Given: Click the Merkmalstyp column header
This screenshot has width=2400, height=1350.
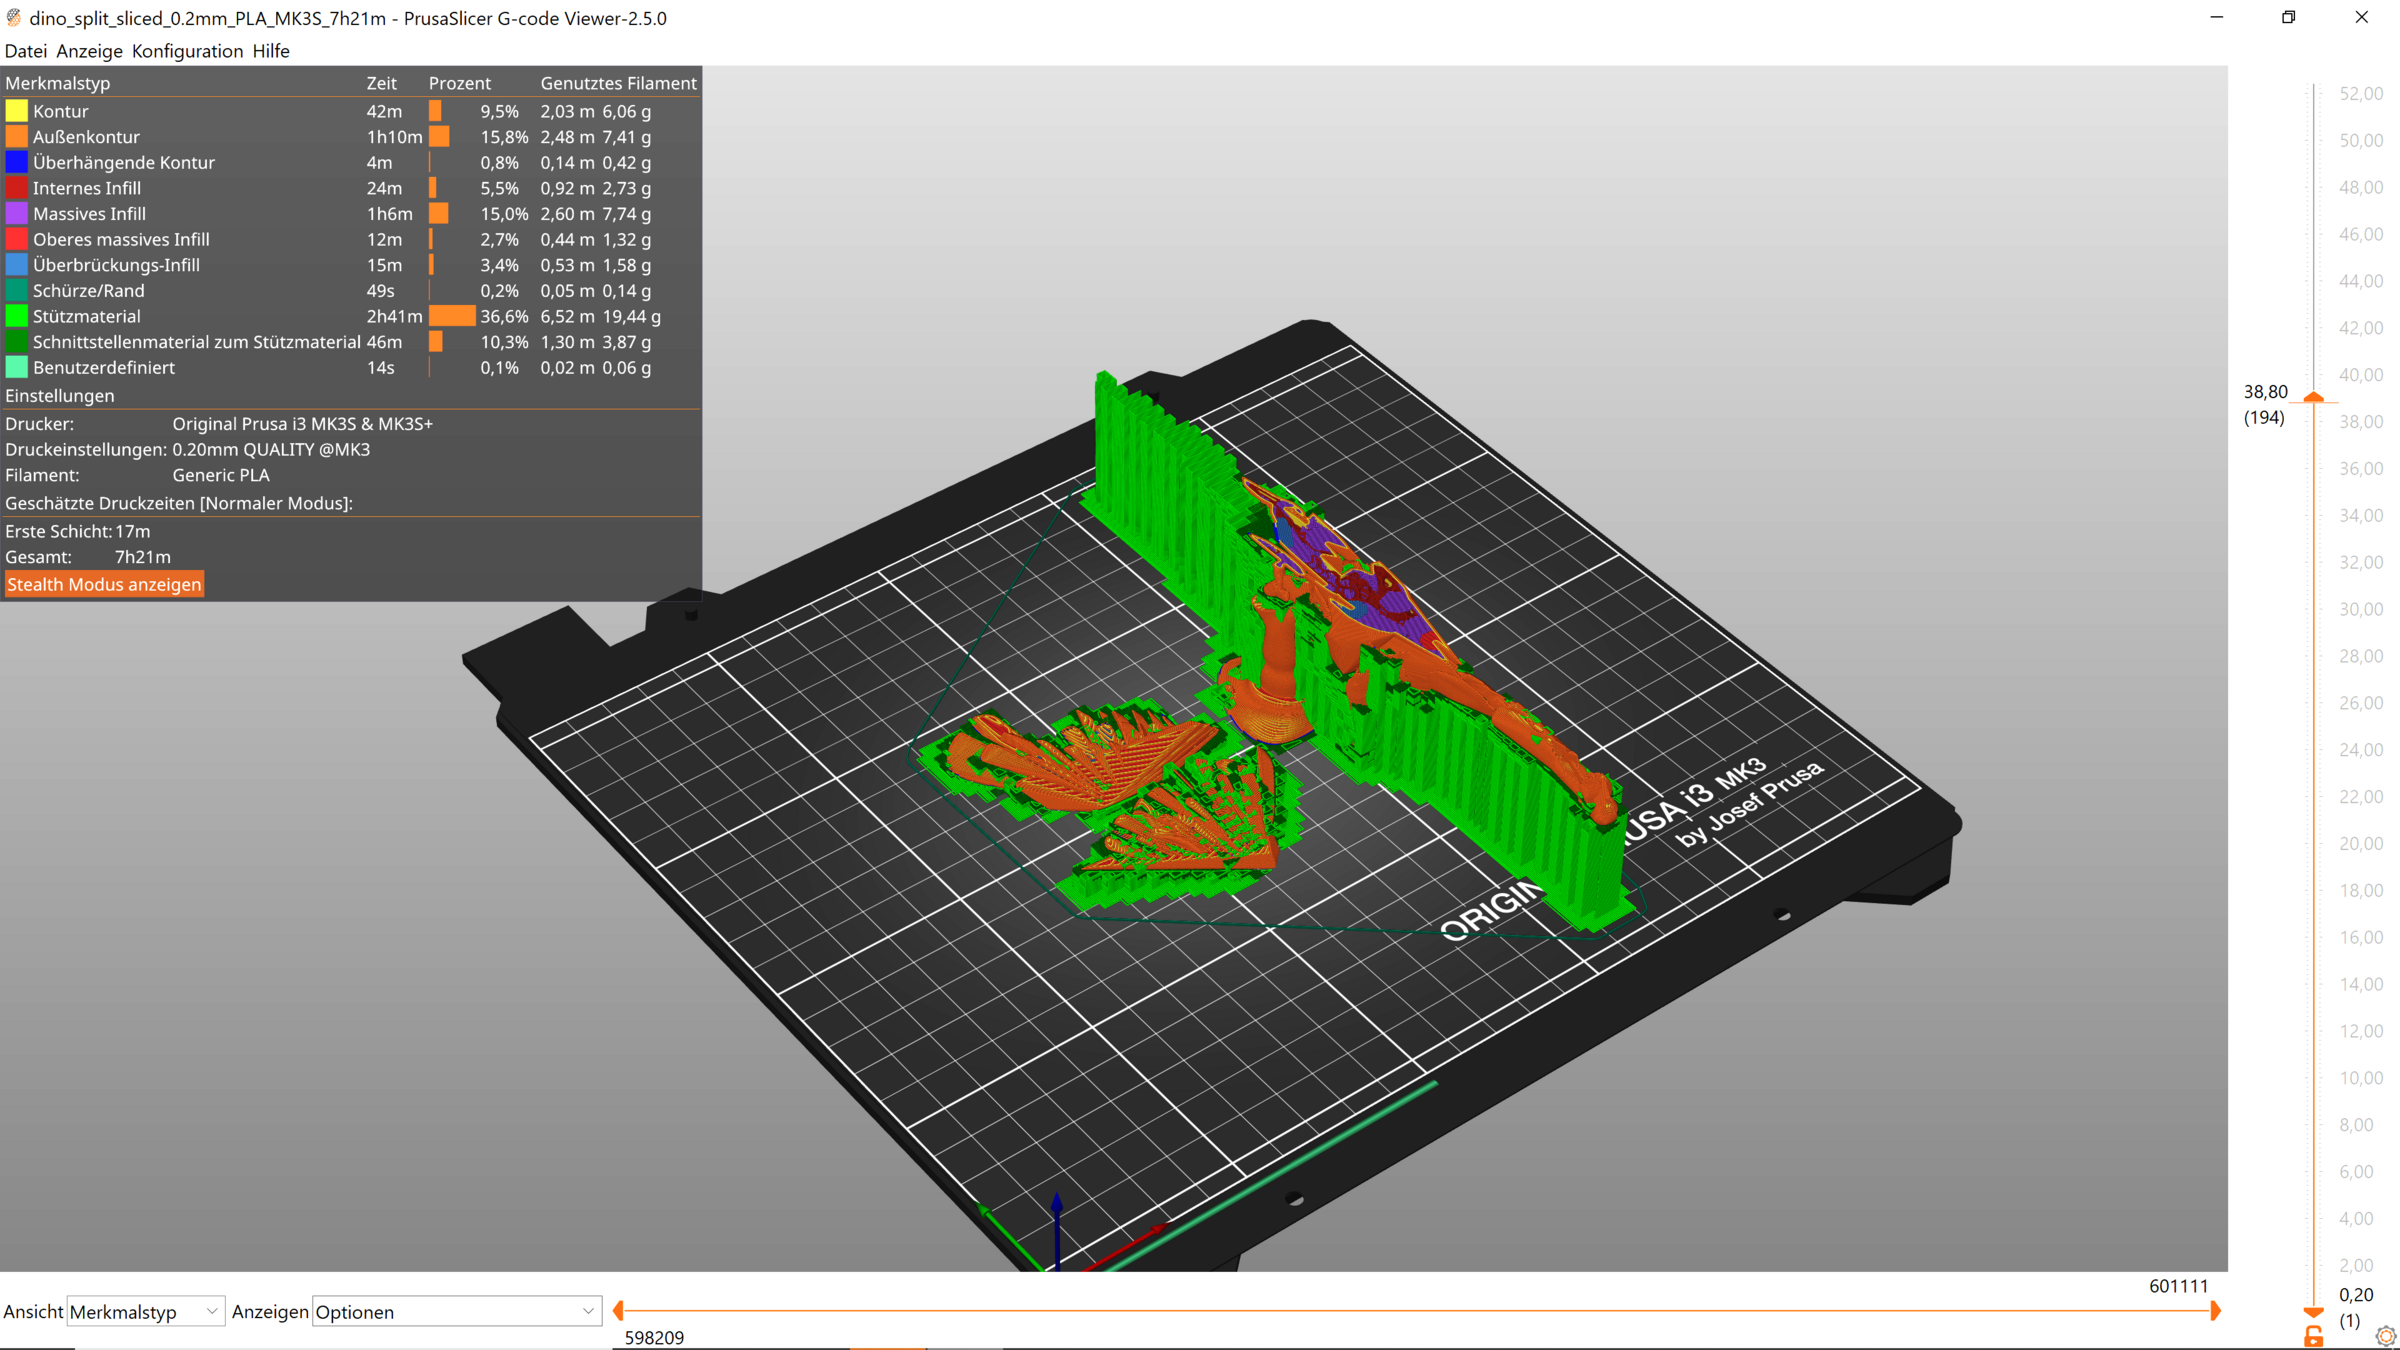Looking at the screenshot, I should pos(58,83).
